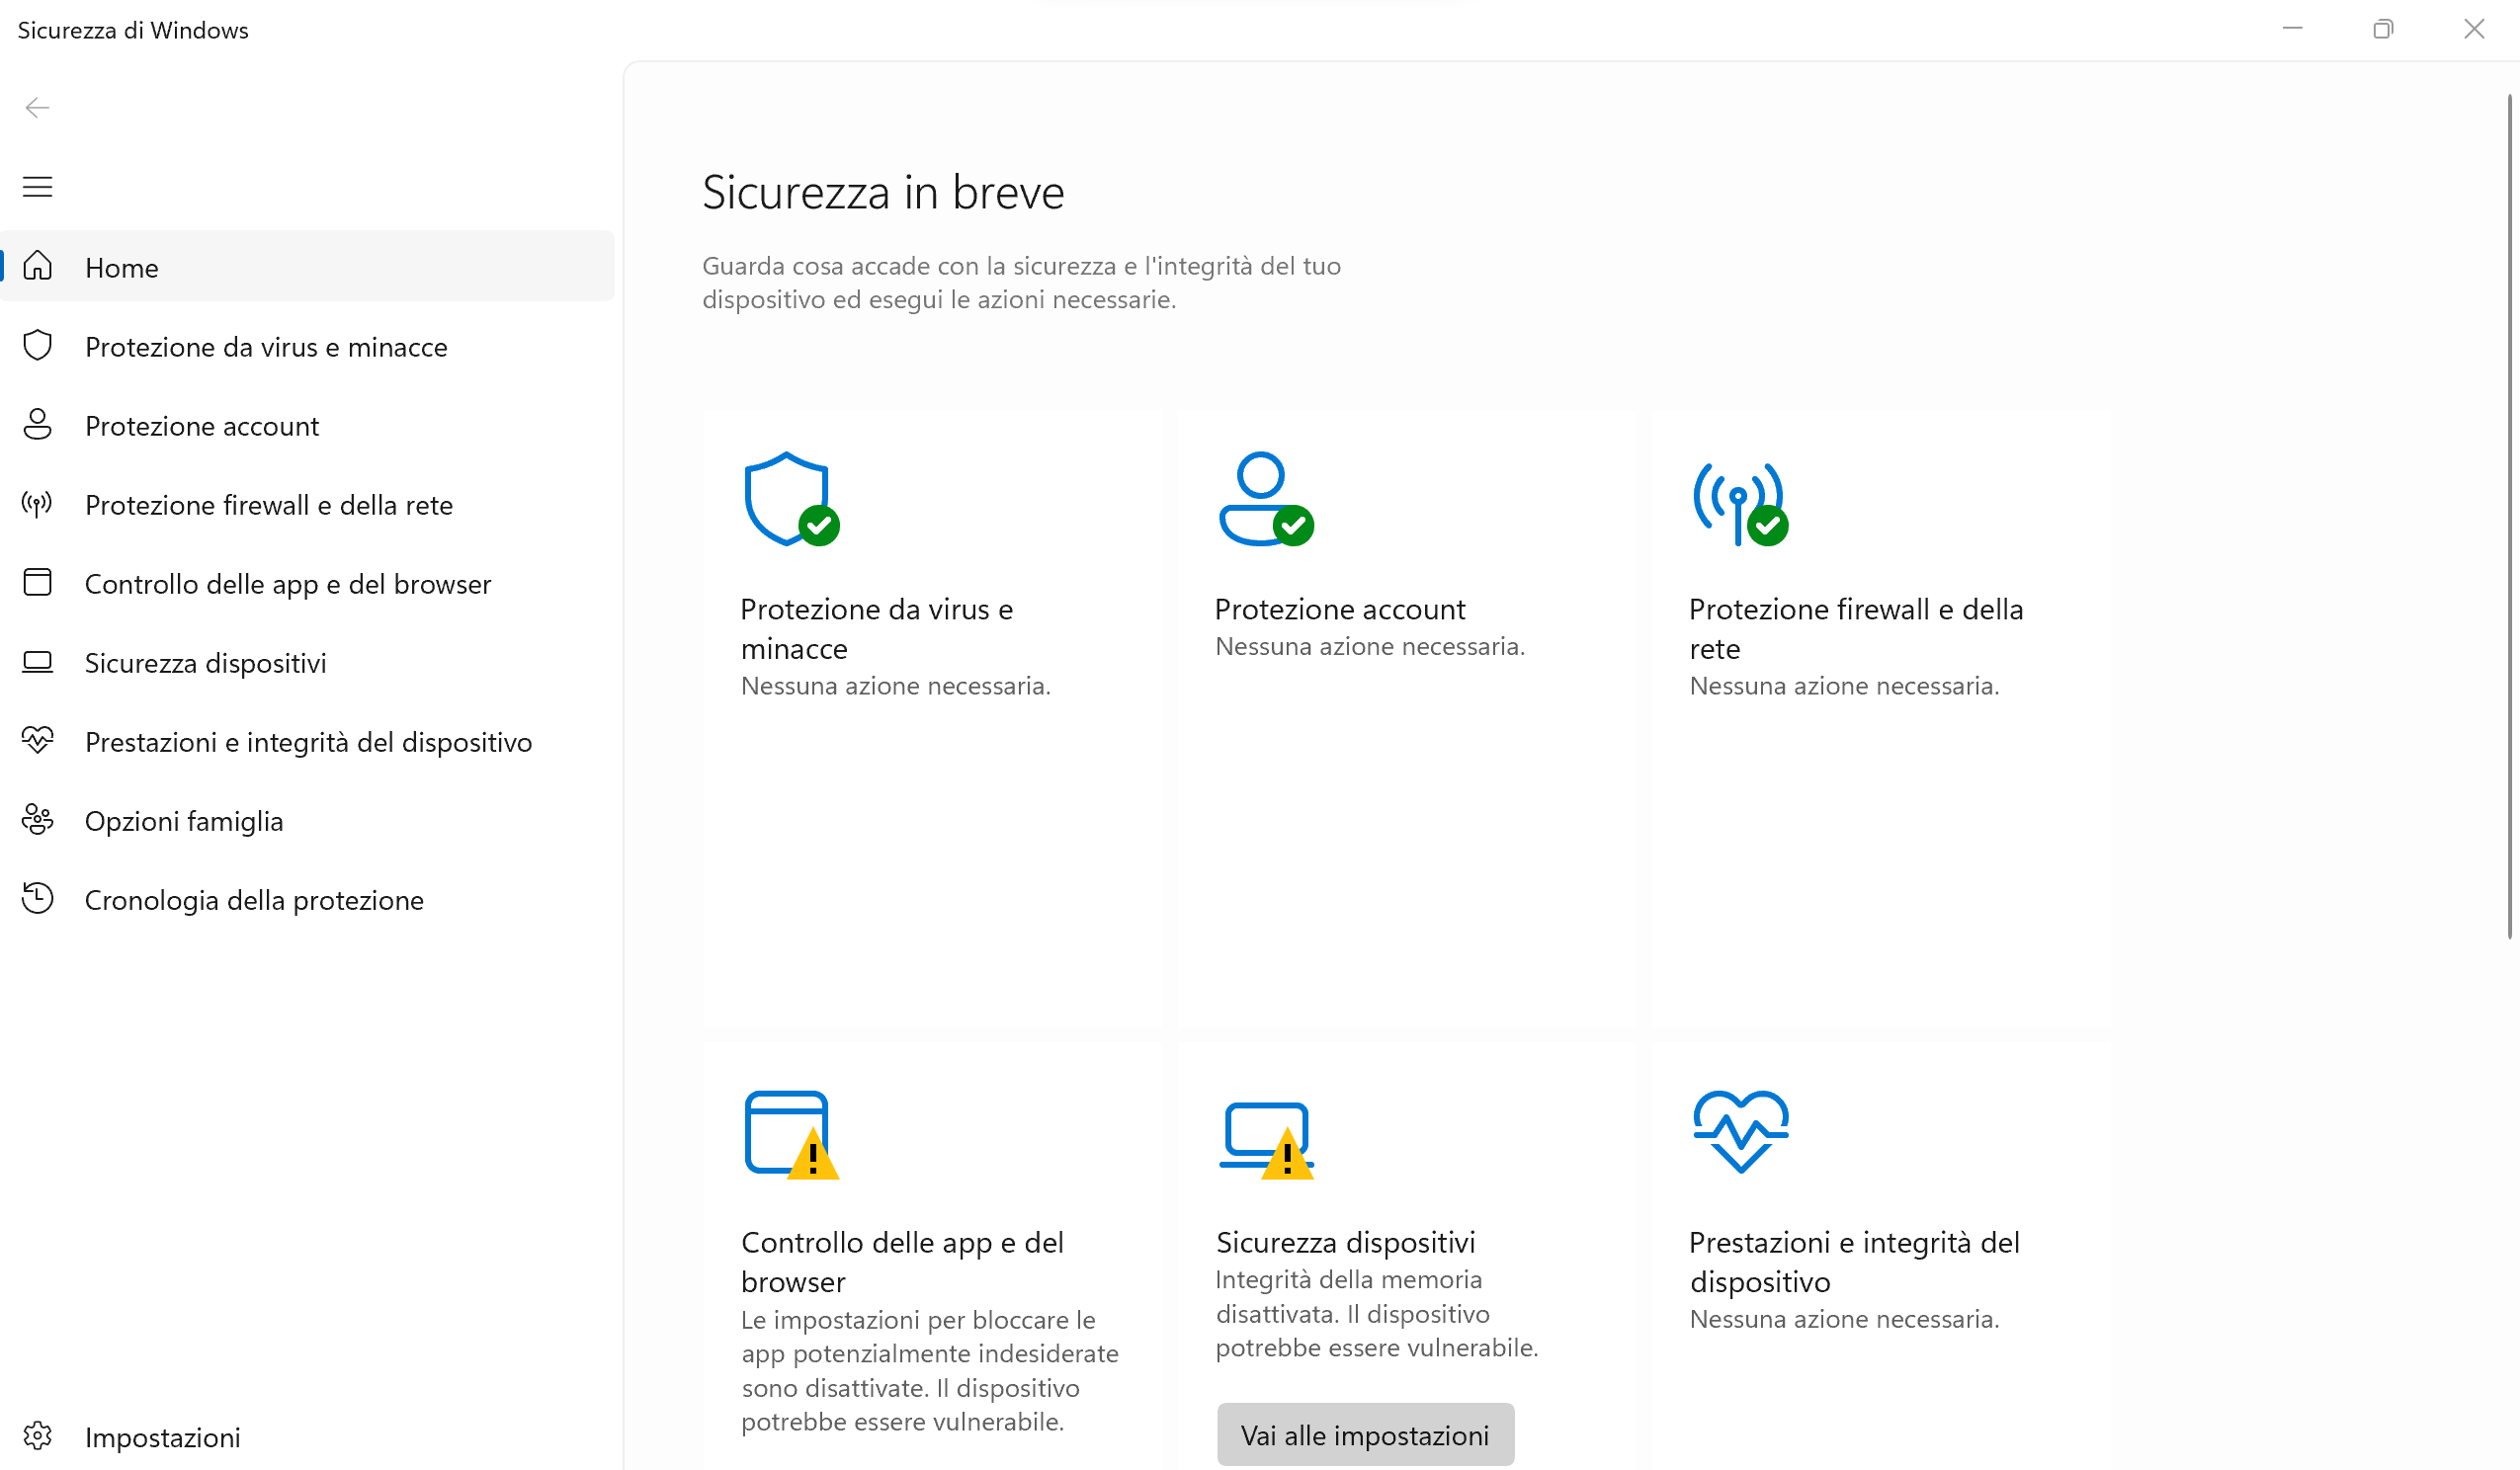Open Protezione da virus e minacce sidebar item

coord(266,347)
